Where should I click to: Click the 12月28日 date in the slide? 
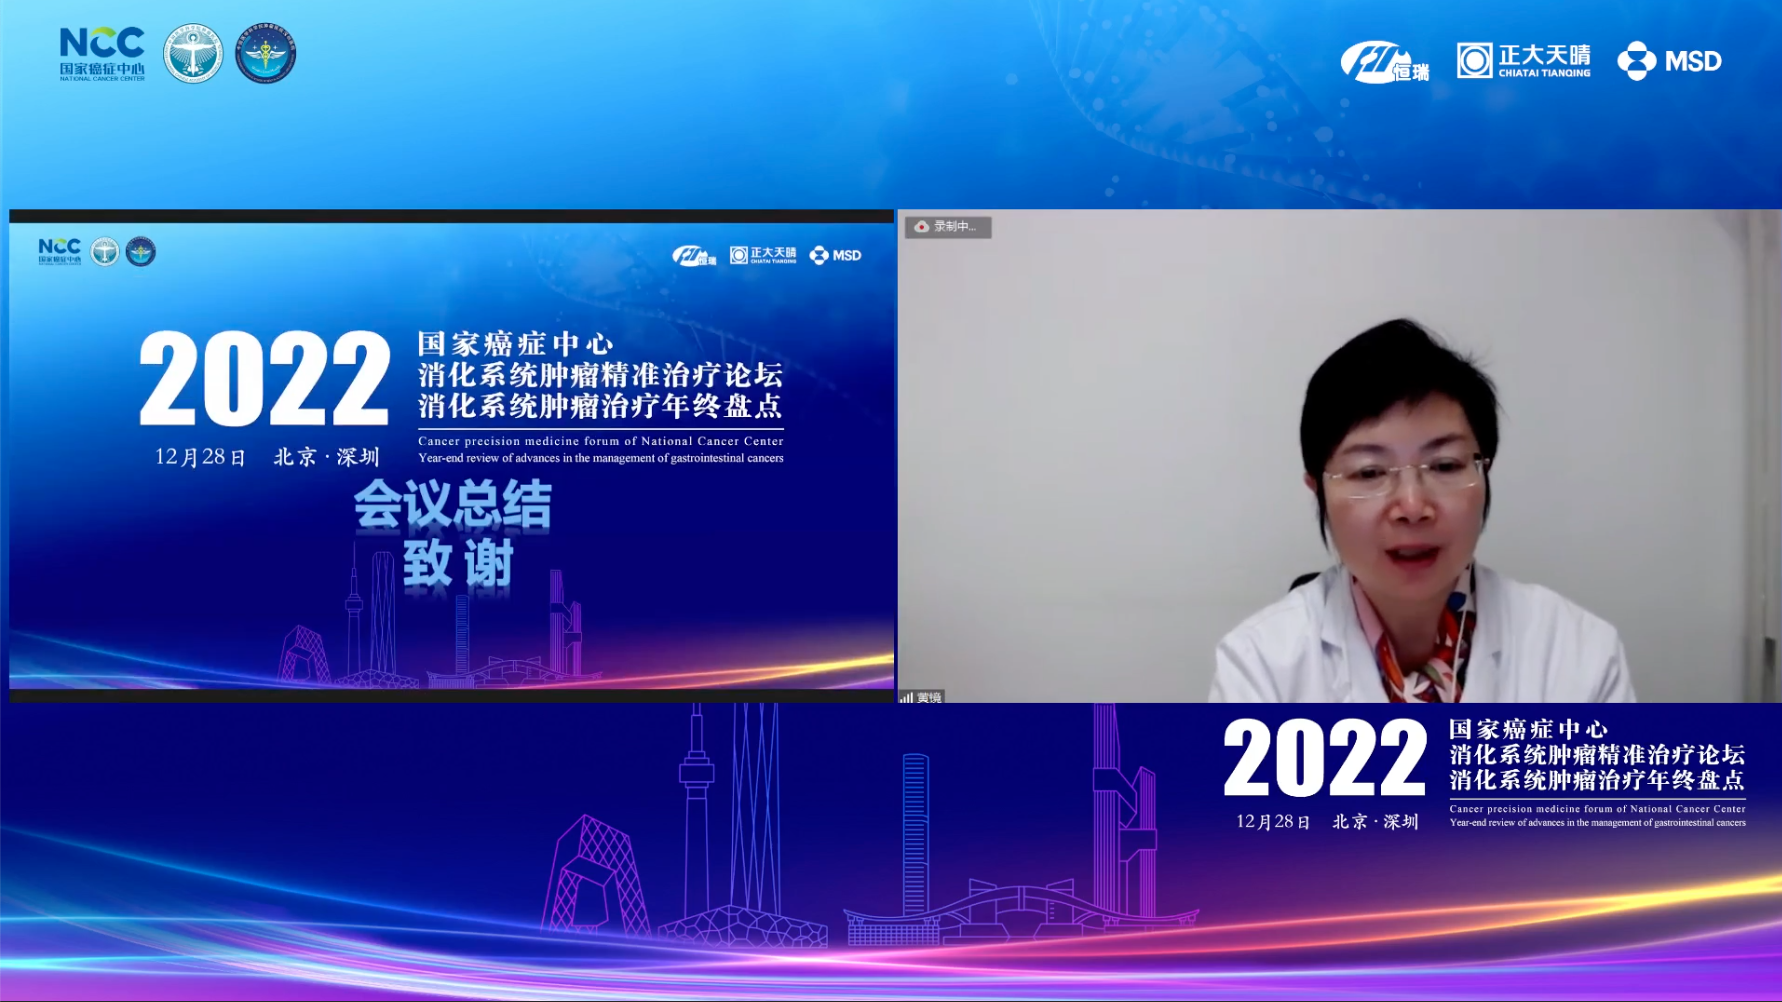click(200, 457)
